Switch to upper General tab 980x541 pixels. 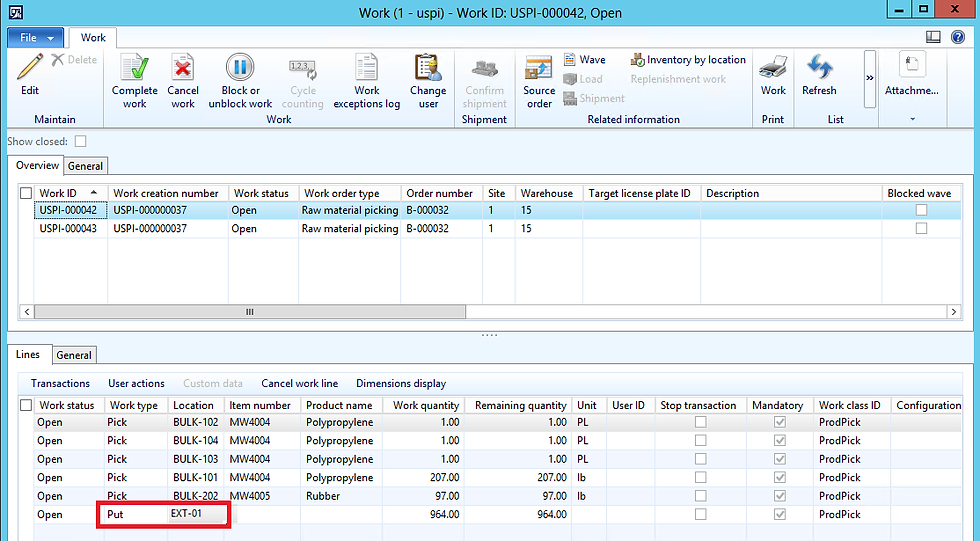coord(86,166)
